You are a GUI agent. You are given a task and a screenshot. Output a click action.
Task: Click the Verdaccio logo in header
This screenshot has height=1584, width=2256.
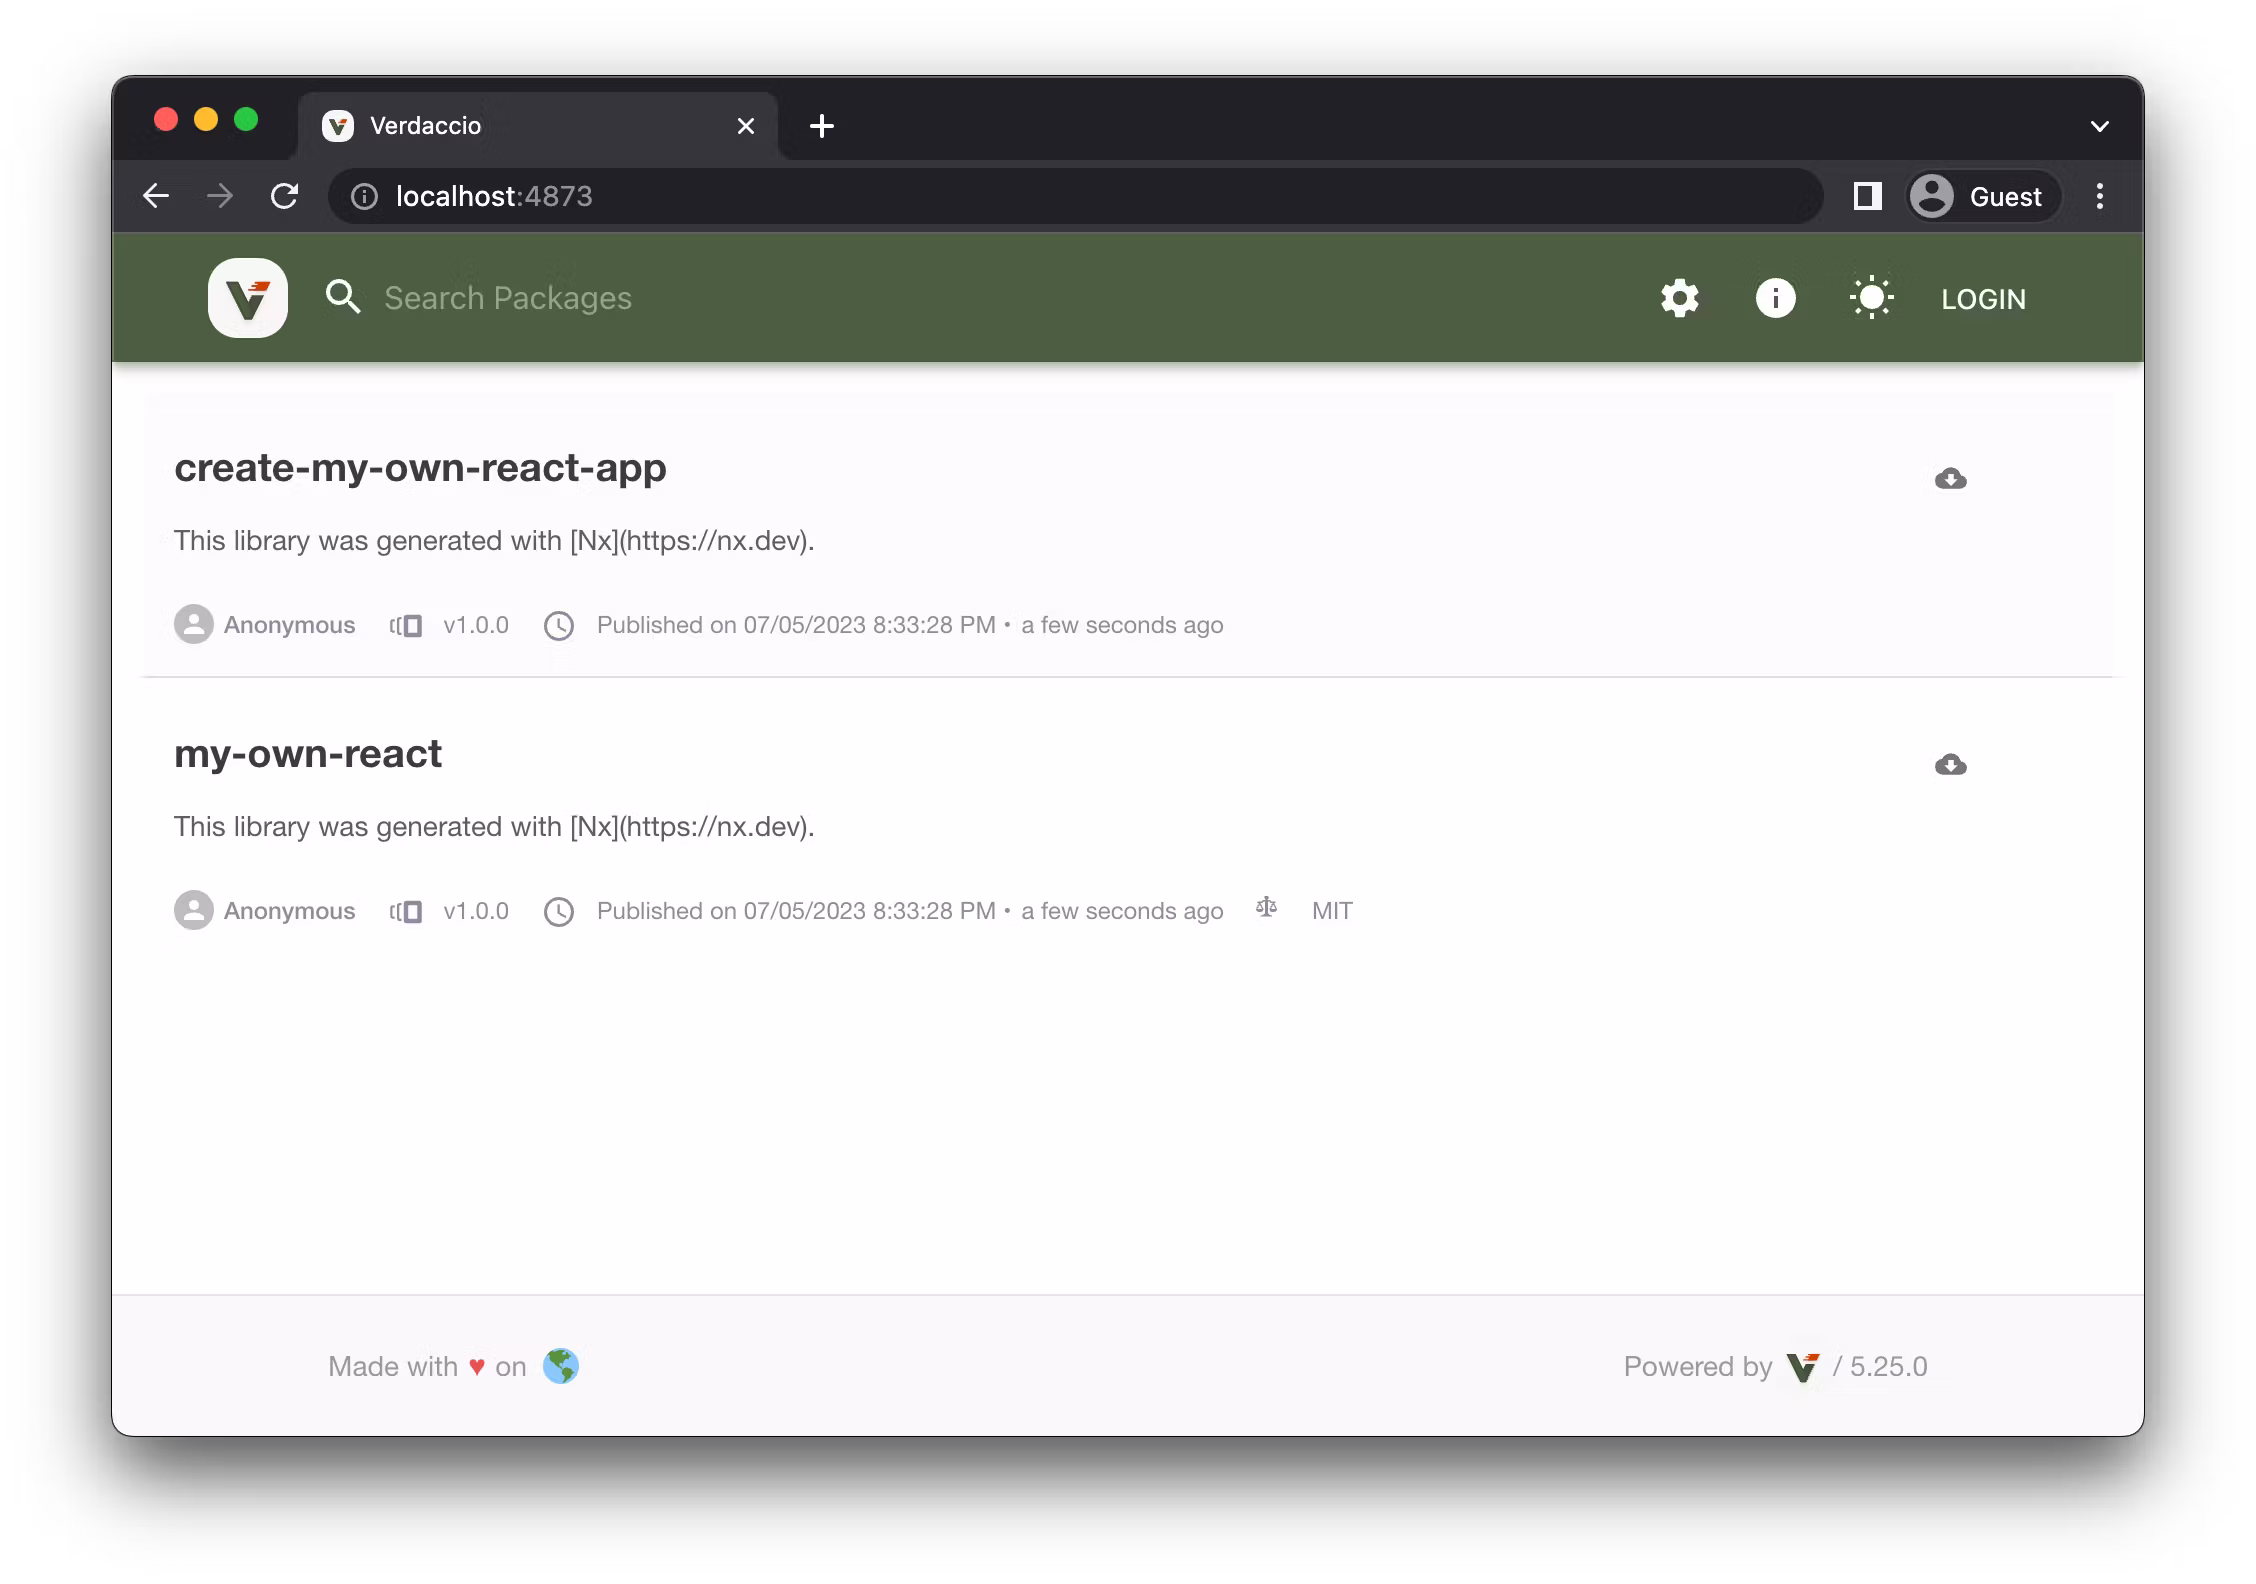pos(247,298)
